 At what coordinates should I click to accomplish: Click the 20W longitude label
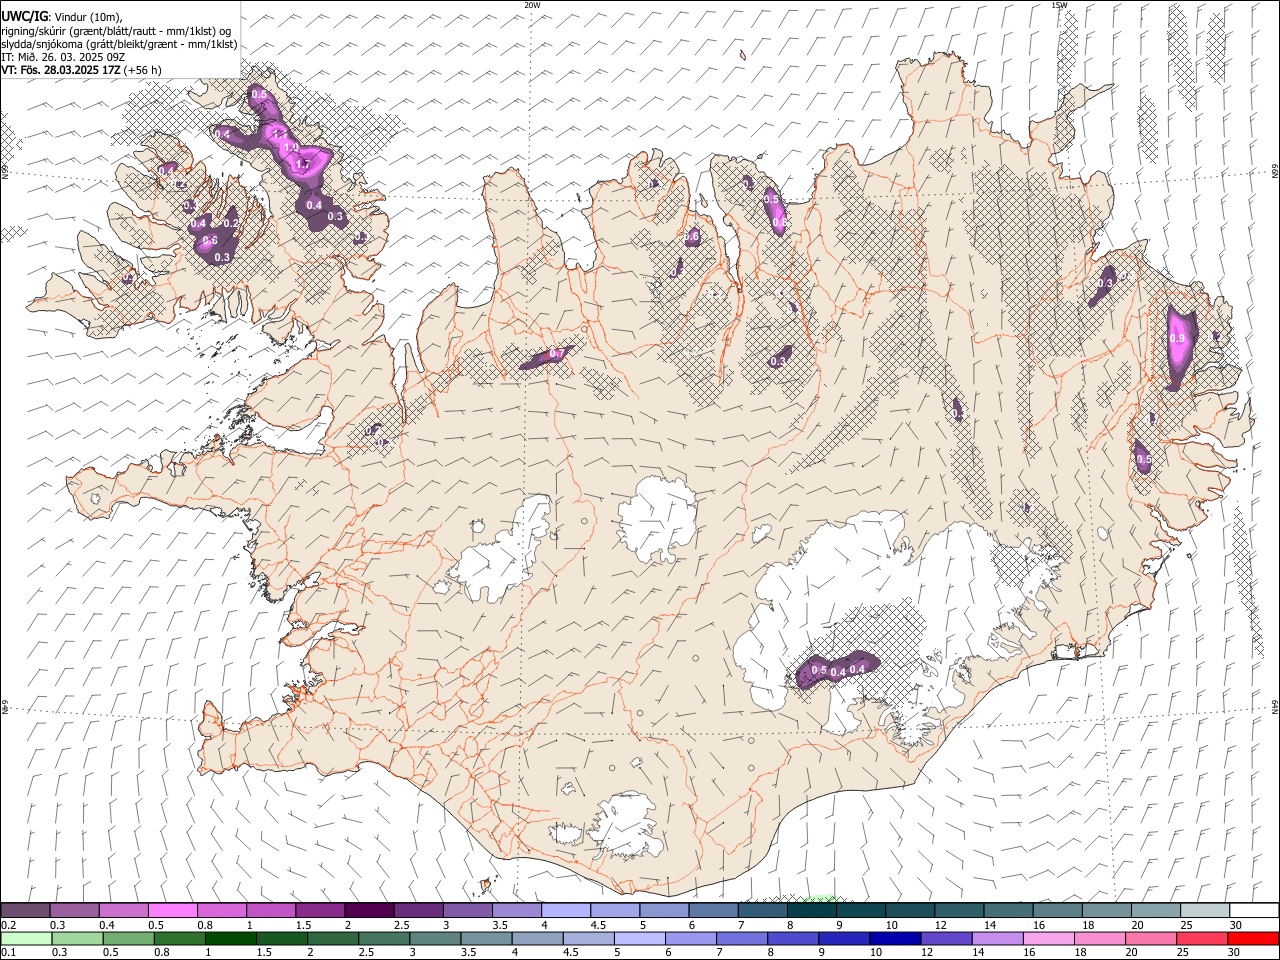click(x=532, y=5)
